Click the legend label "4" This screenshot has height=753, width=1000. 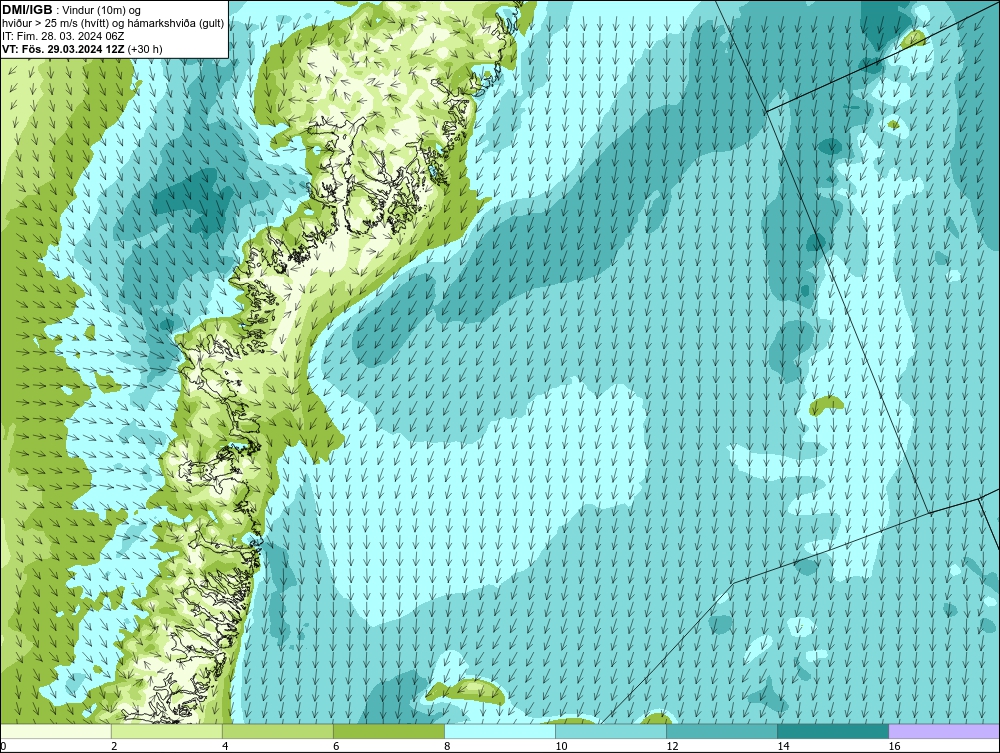tap(225, 746)
